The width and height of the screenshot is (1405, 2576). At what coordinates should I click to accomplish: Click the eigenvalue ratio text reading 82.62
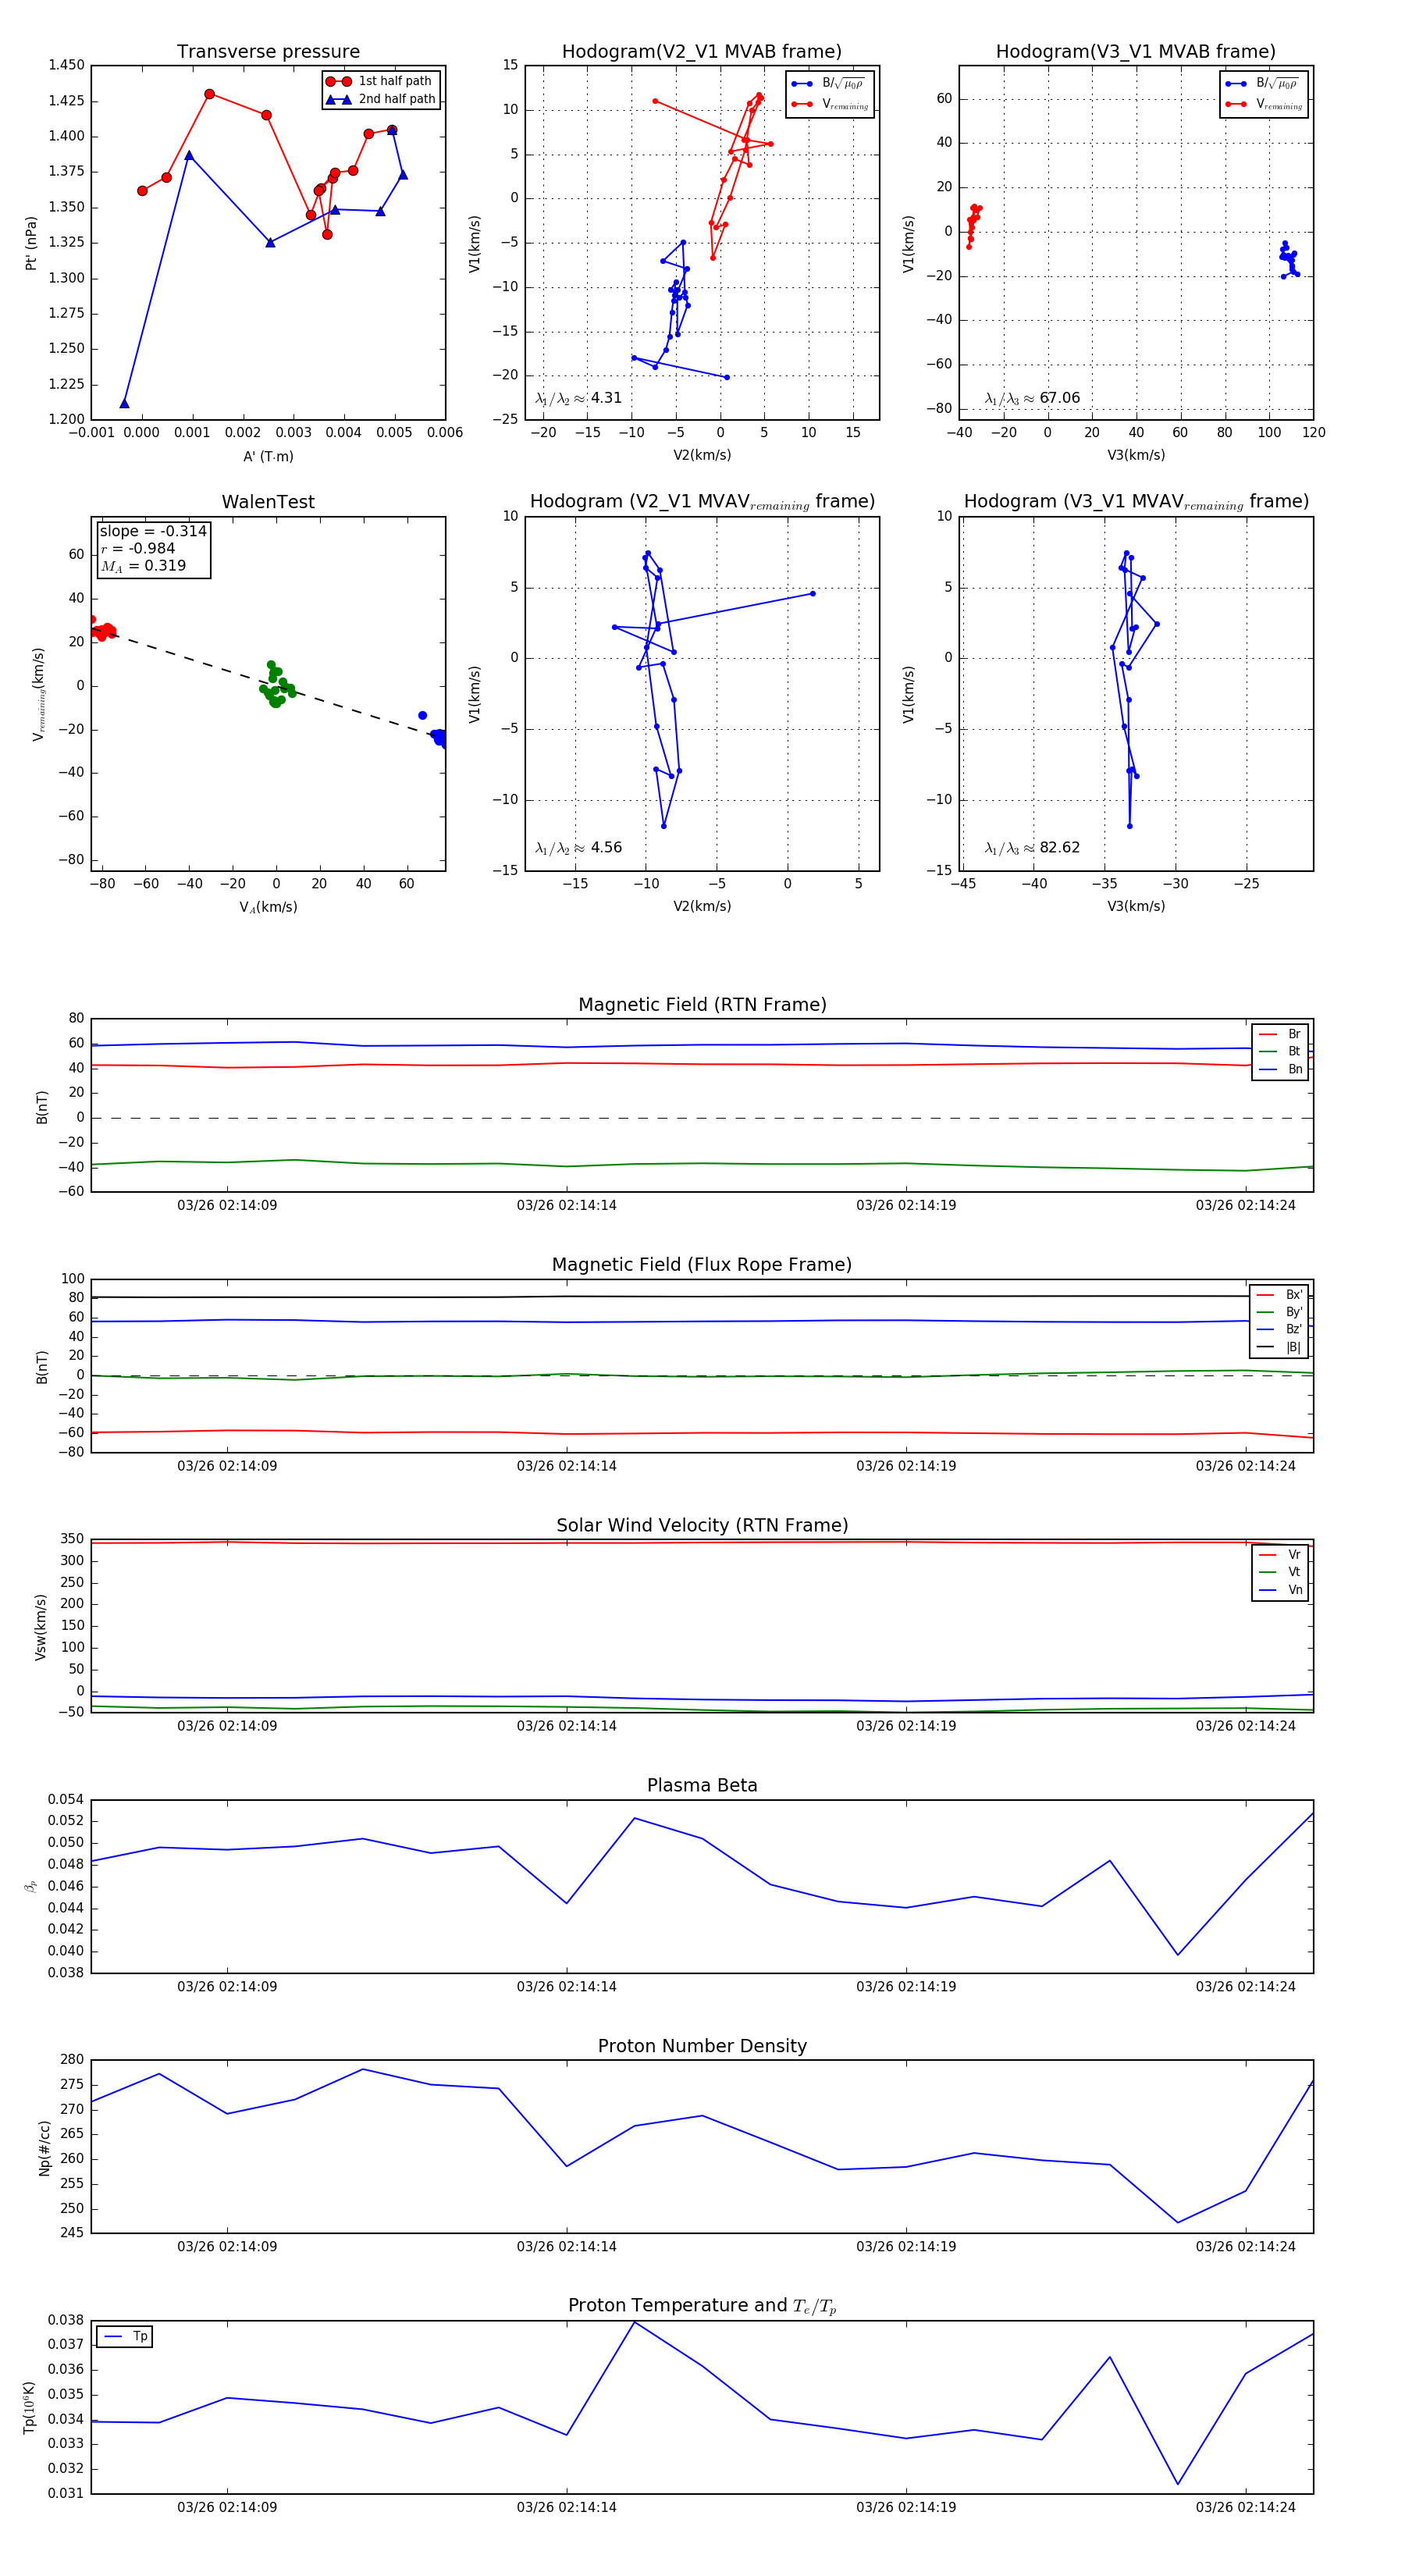coord(1032,848)
